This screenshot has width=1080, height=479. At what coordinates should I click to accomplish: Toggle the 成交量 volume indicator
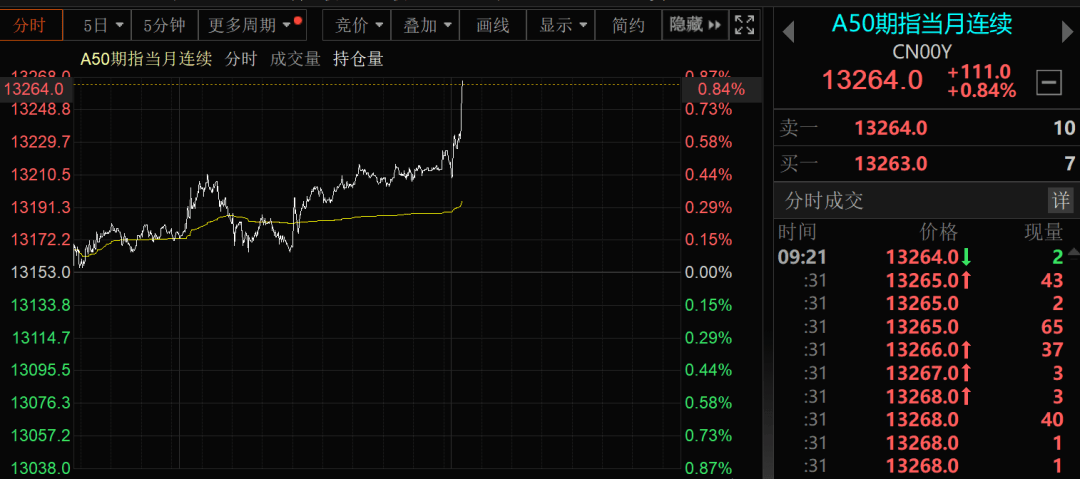(x=295, y=59)
